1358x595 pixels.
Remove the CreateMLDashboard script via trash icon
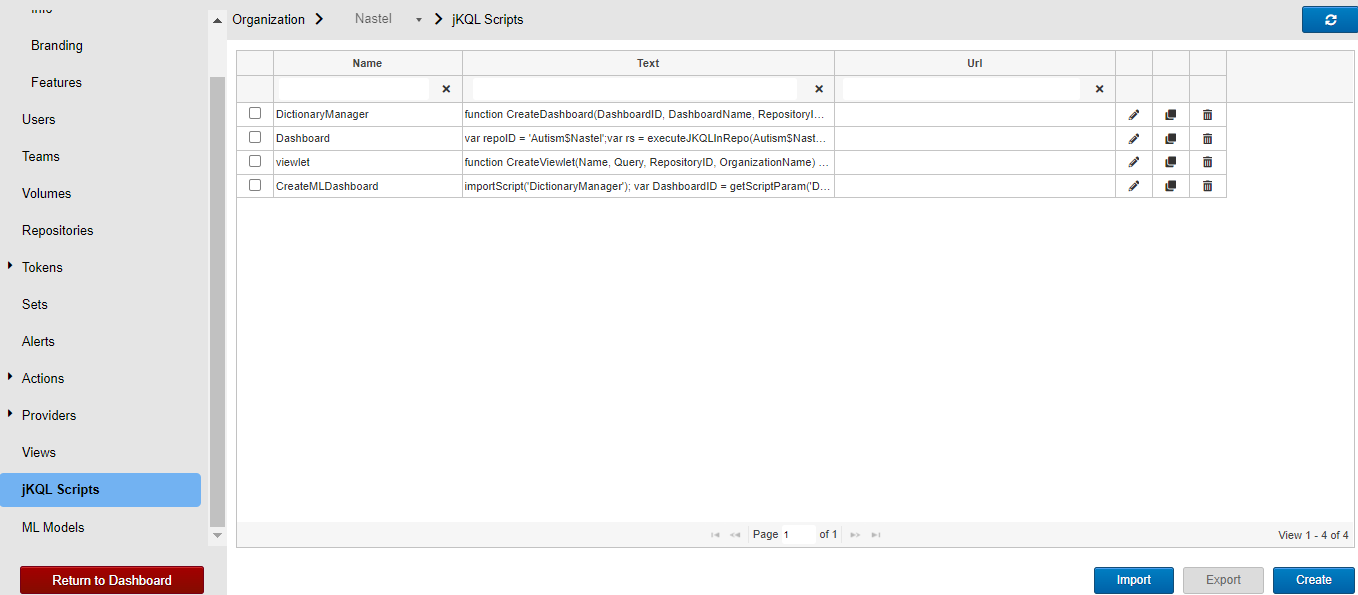pyautogui.click(x=1207, y=186)
